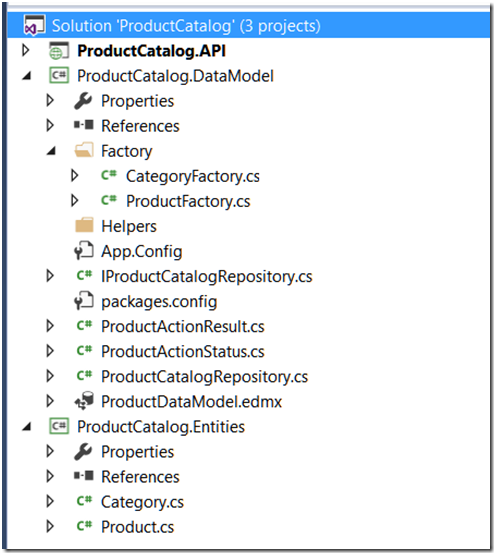Click the ProductCatalog.API web project icon
This screenshot has width=496, height=555.
pos(58,50)
